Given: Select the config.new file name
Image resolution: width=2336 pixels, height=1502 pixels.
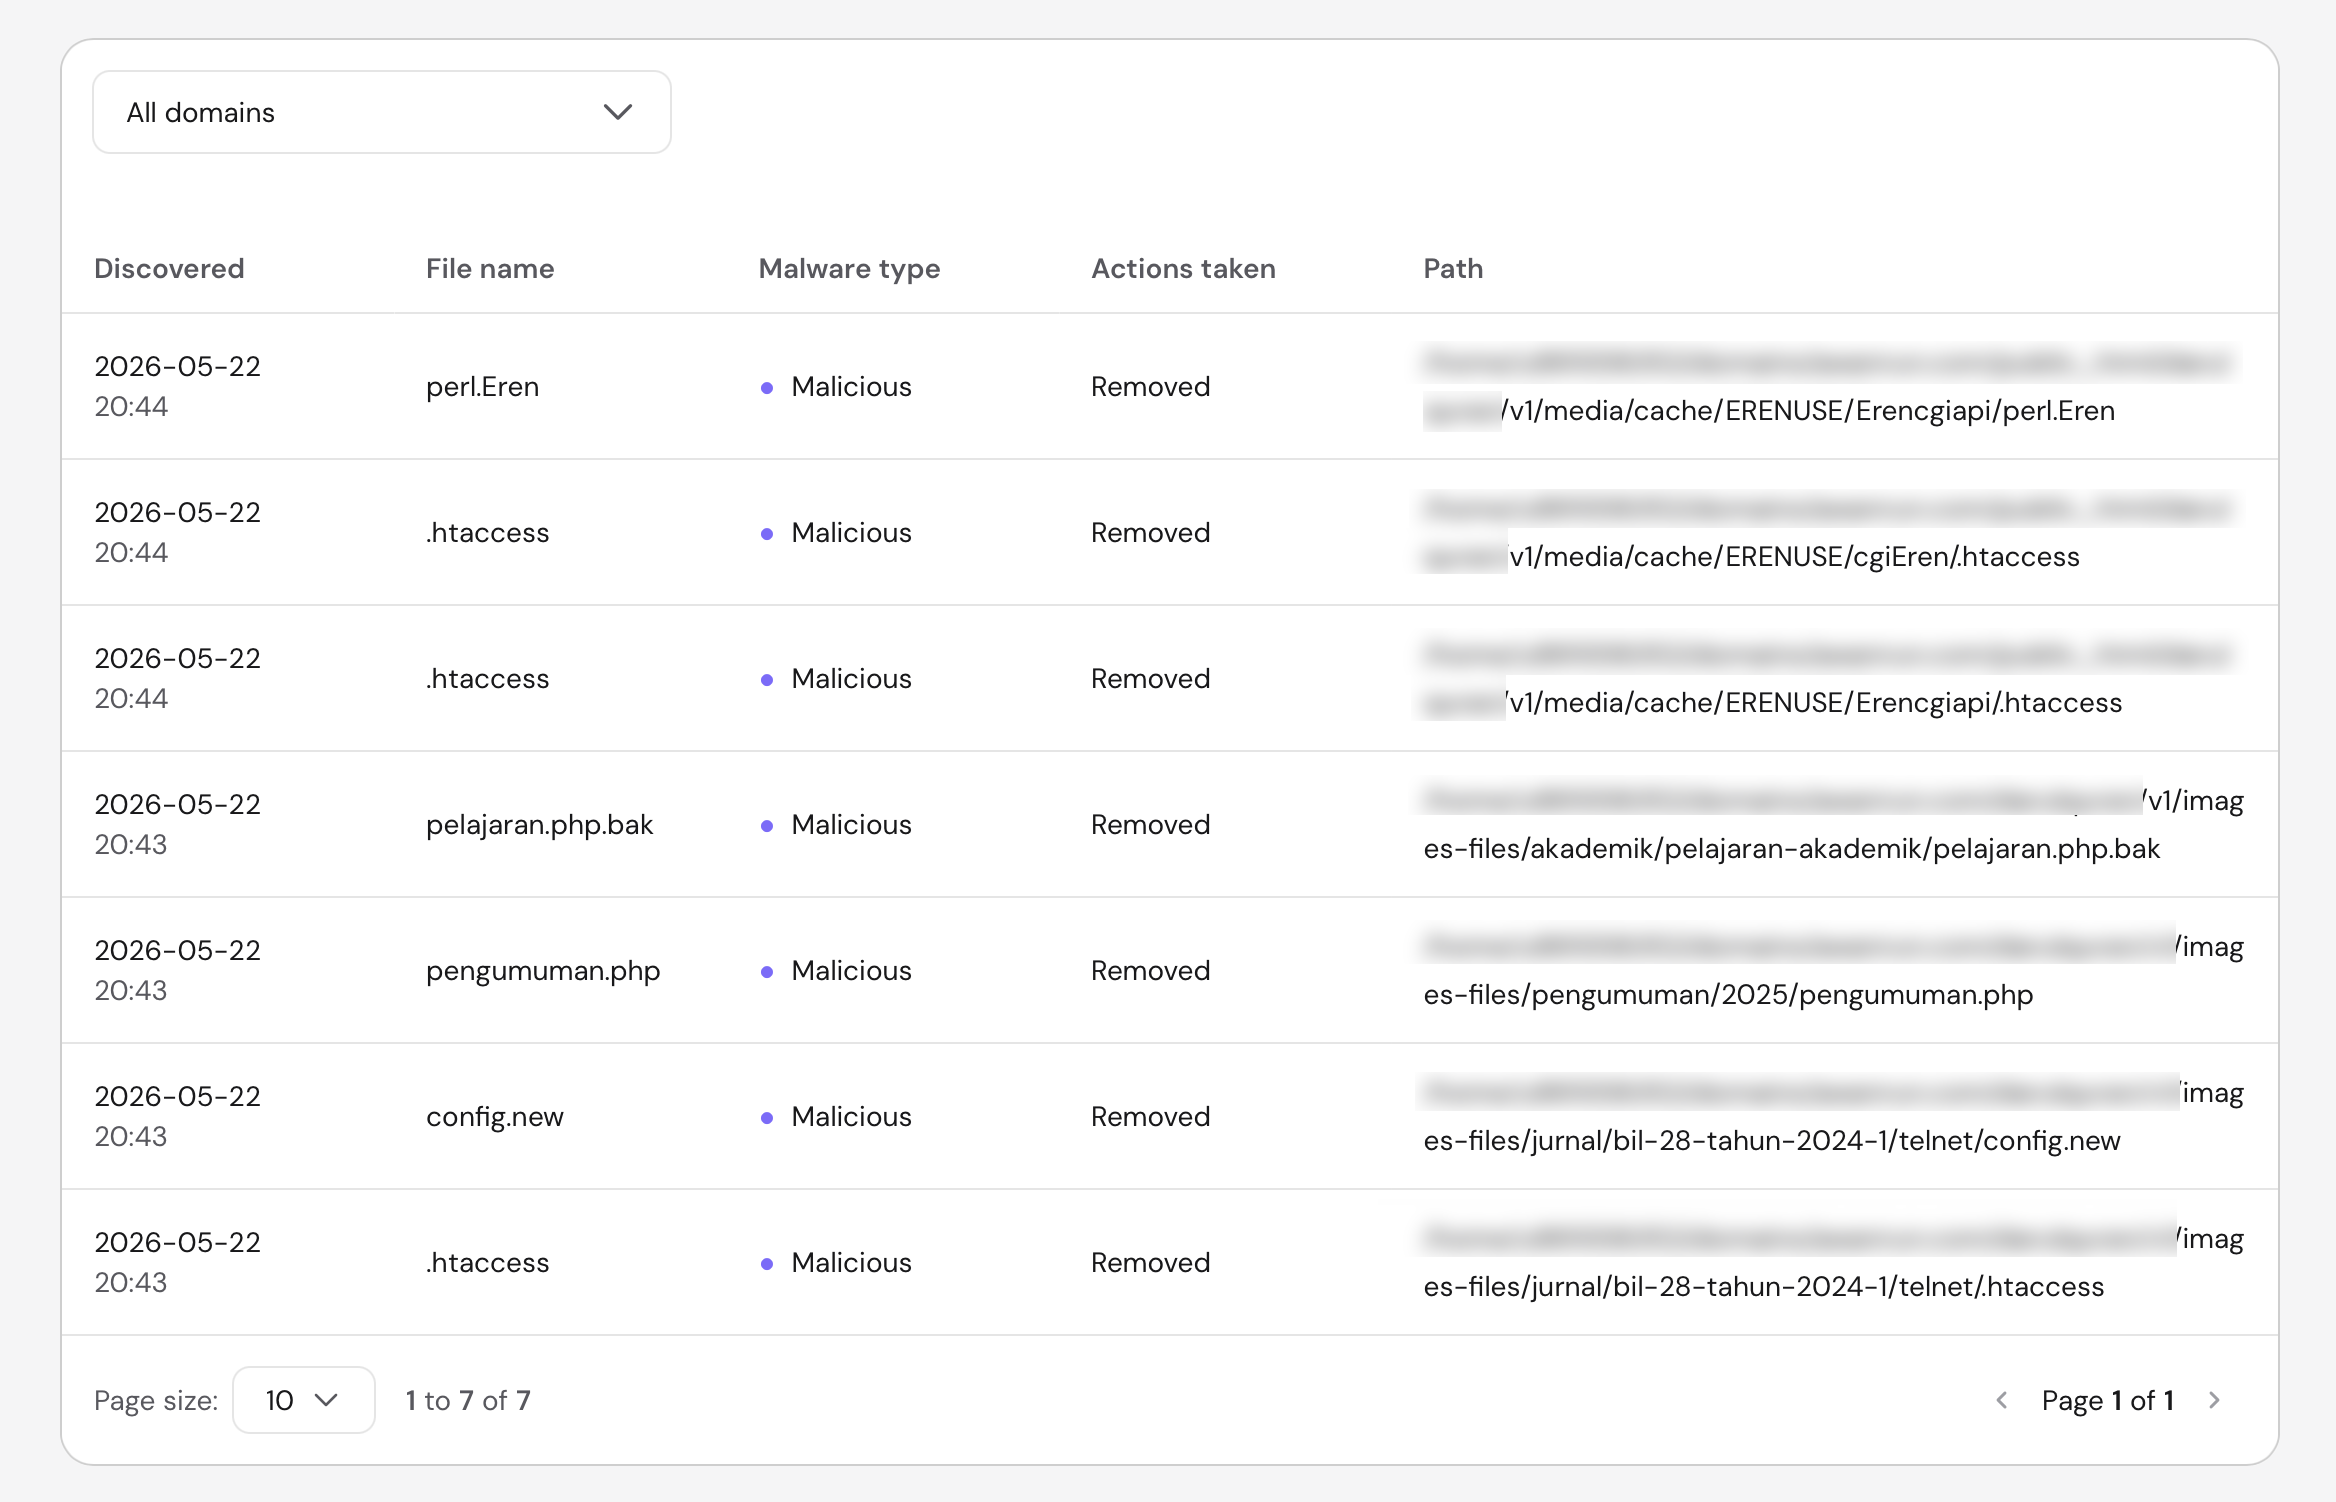Looking at the screenshot, I should 495,1117.
